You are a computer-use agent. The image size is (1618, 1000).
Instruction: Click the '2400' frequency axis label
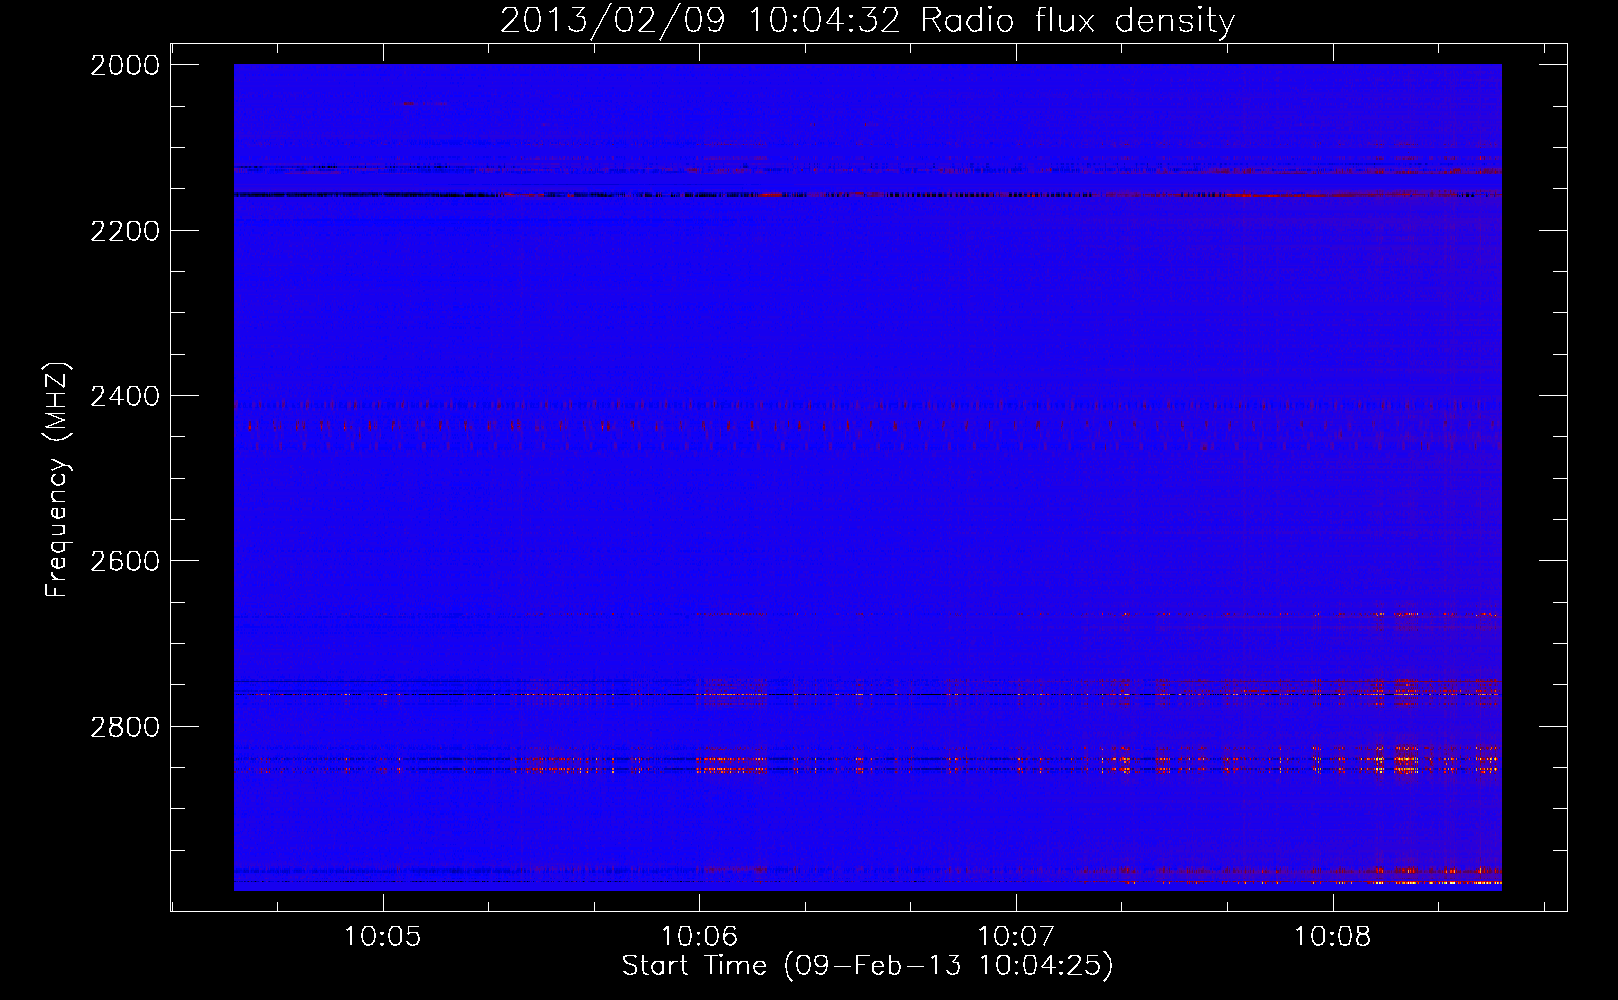point(125,396)
